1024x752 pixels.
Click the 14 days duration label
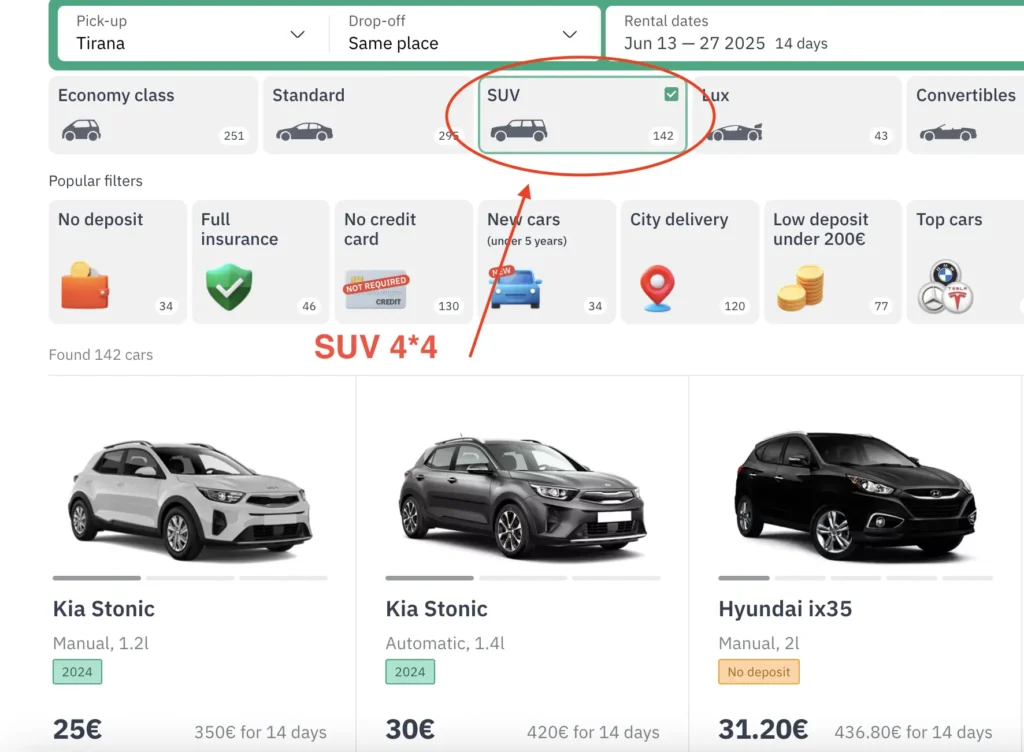click(801, 44)
